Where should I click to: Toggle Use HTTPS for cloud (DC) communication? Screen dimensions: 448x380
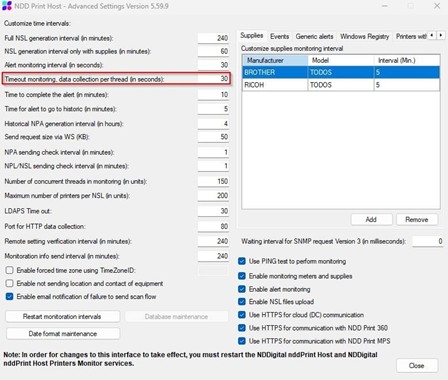(242, 315)
